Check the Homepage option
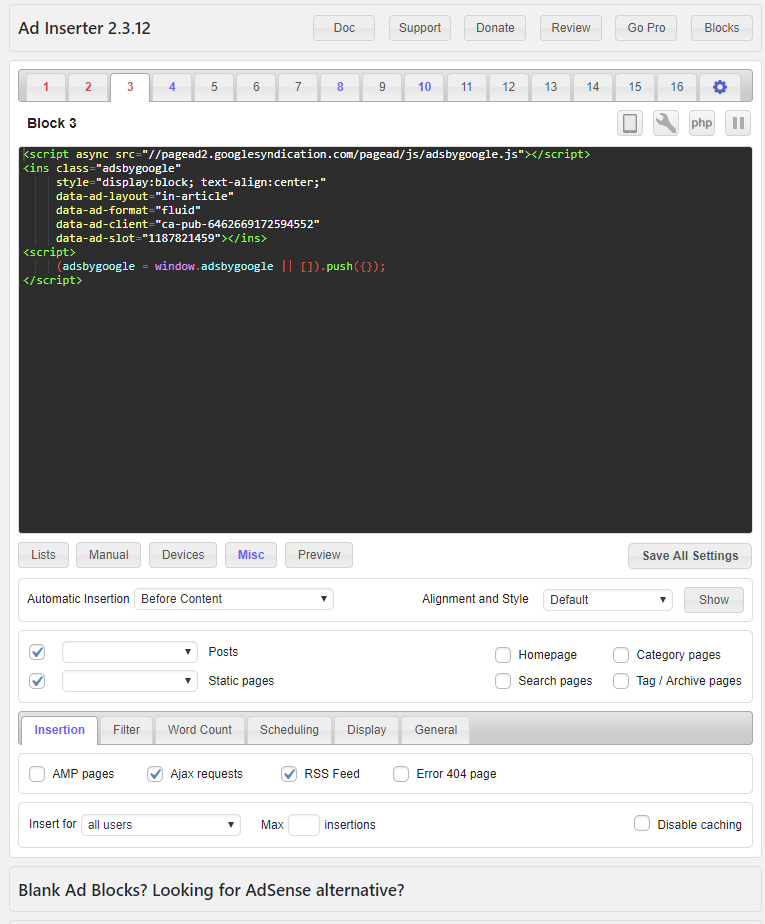765x924 pixels. (503, 655)
